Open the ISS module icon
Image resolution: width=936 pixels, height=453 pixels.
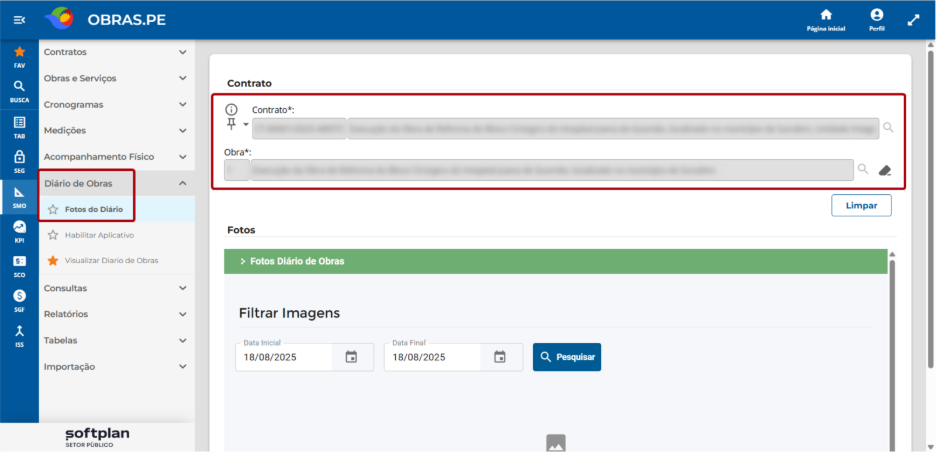tap(19, 335)
